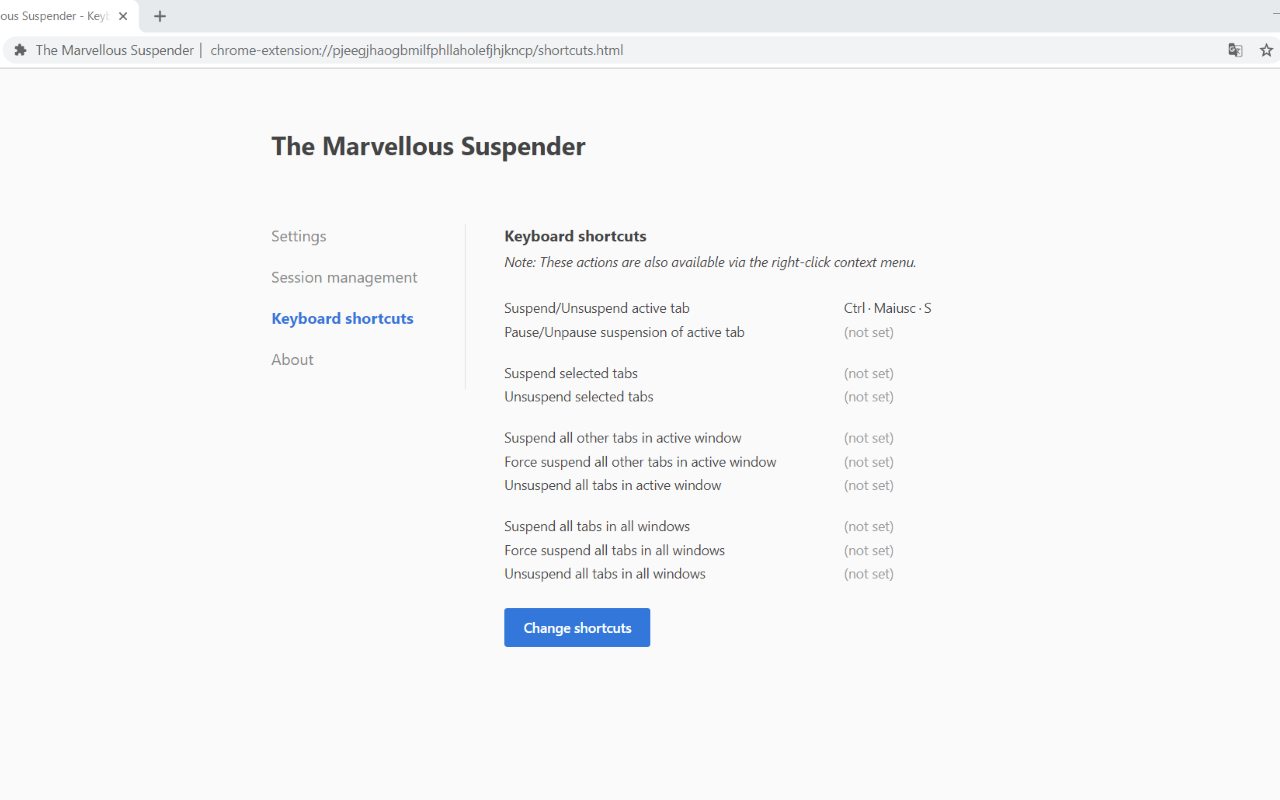Screen dimensions: 1280x800
Task: Click Force suspend all tabs in all windows
Action: [614, 550]
